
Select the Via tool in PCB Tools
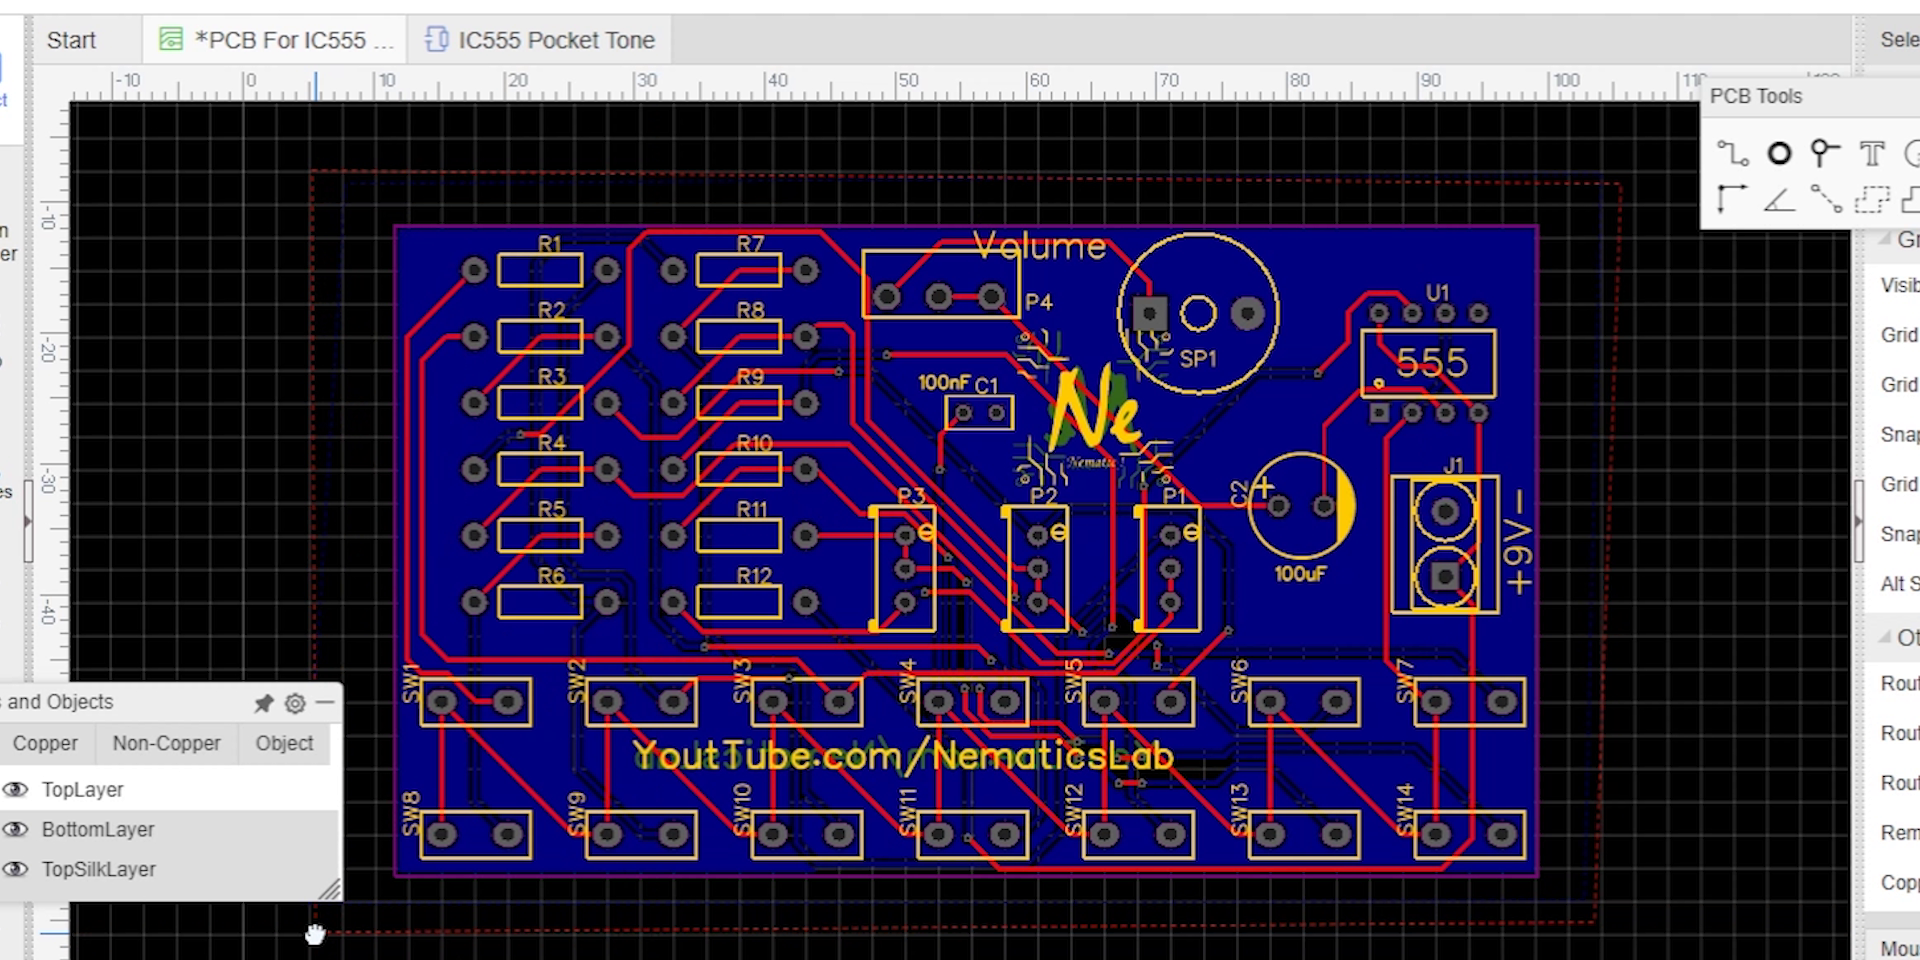[x=1825, y=153]
